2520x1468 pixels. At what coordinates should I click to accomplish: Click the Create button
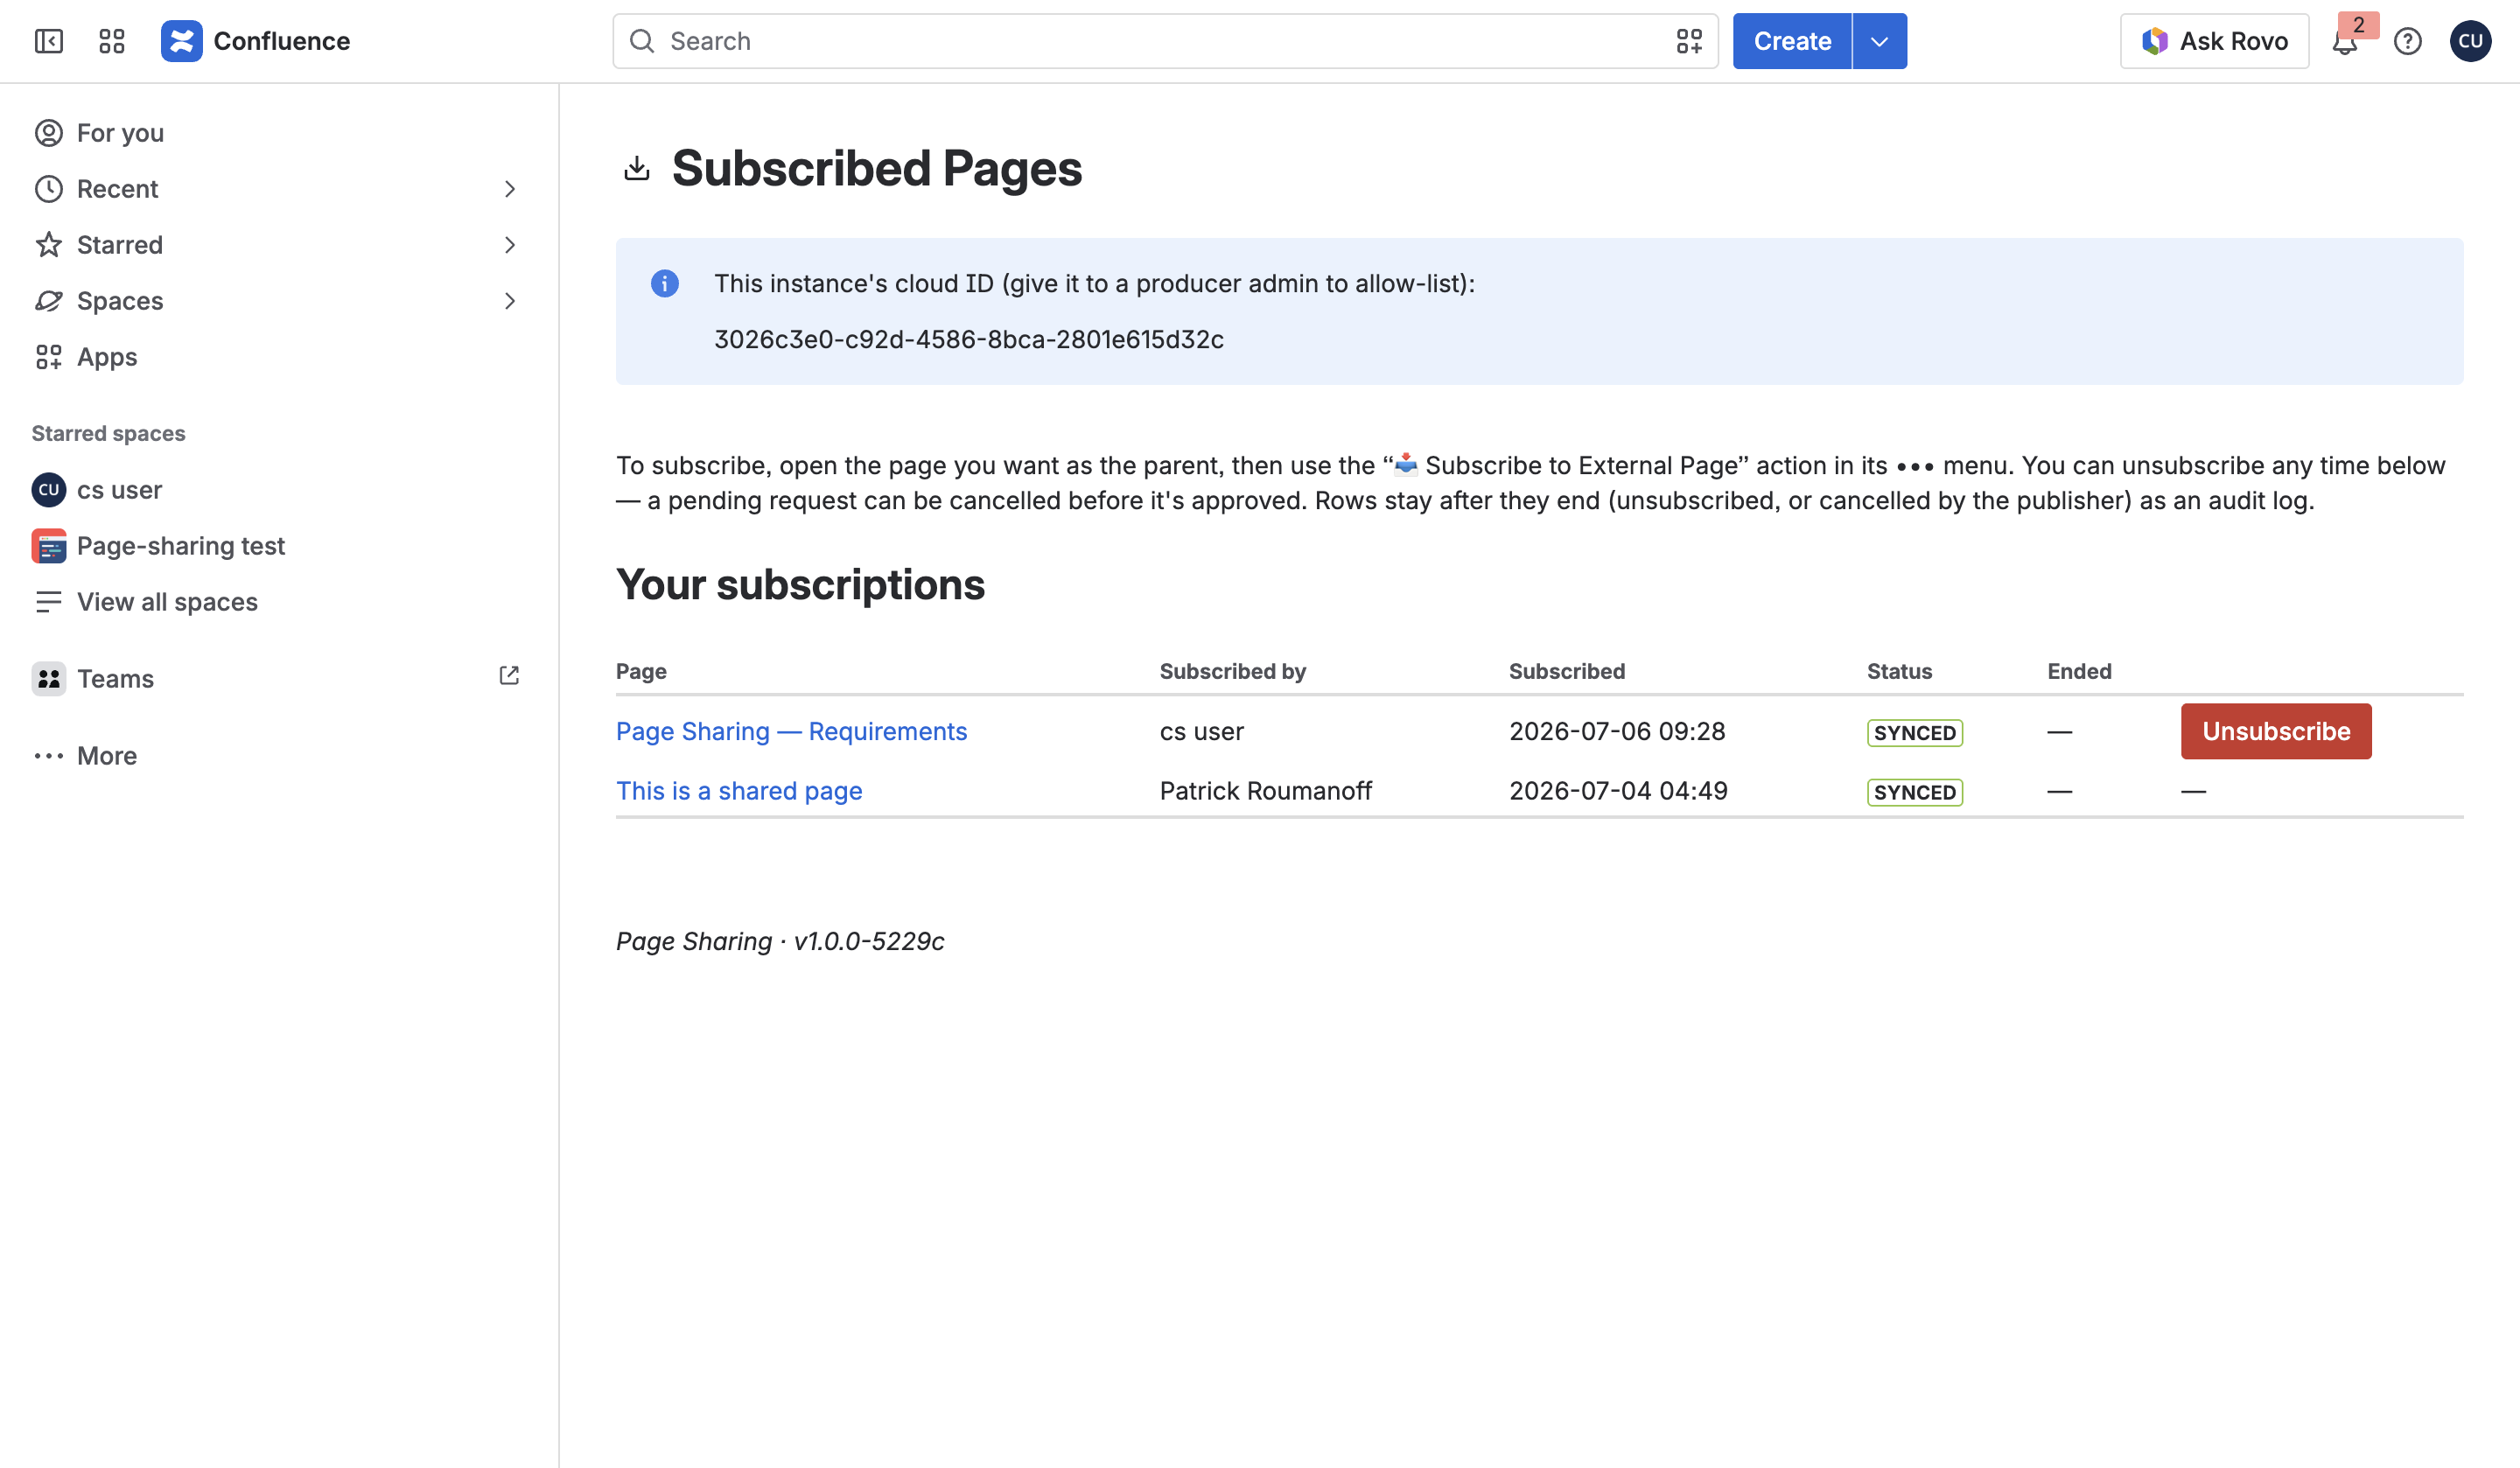1792,41
